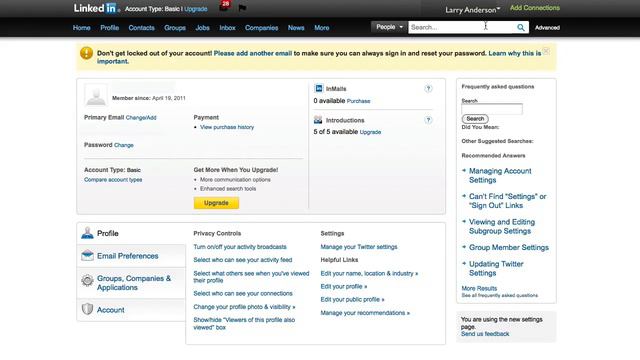Open Group Member Settings FAQ answer
Screen dimensions: 640x360
click(x=509, y=247)
